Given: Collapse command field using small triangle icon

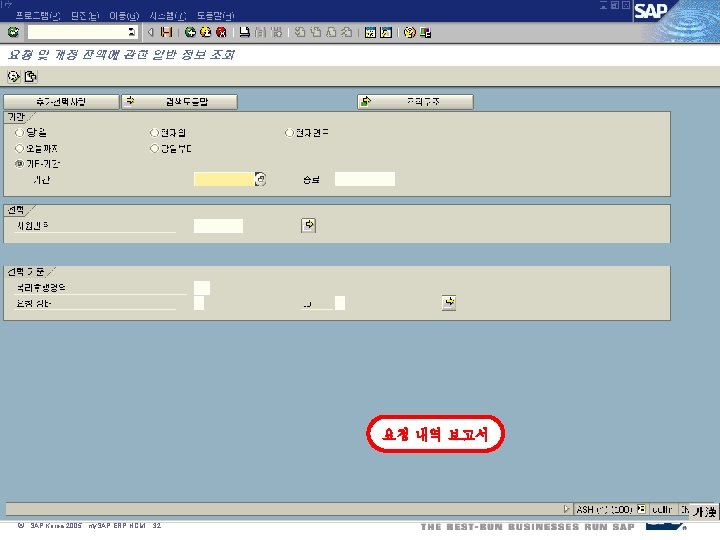Looking at the screenshot, I should pos(151,32).
